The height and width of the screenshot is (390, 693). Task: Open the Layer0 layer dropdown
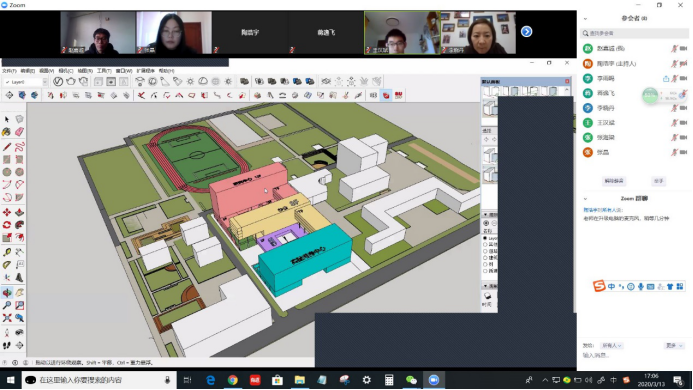(26, 82)
